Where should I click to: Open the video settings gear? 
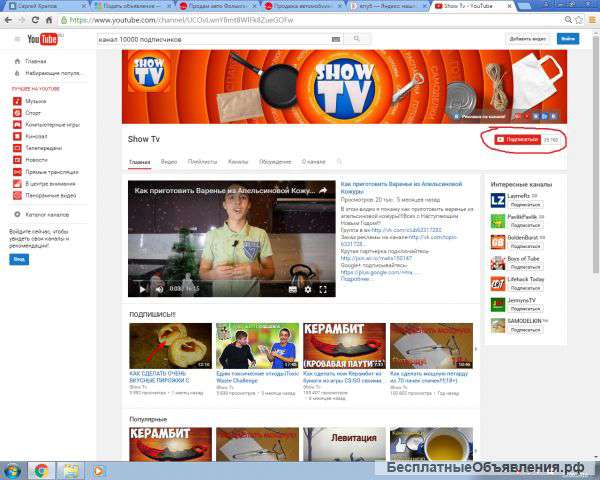[x=308, y=289]
